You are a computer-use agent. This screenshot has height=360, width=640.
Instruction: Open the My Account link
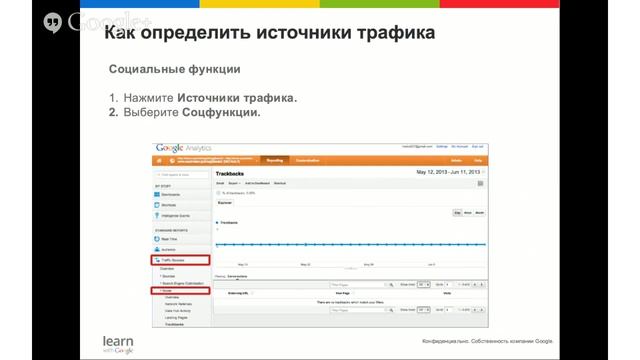(x=460, y=147)
